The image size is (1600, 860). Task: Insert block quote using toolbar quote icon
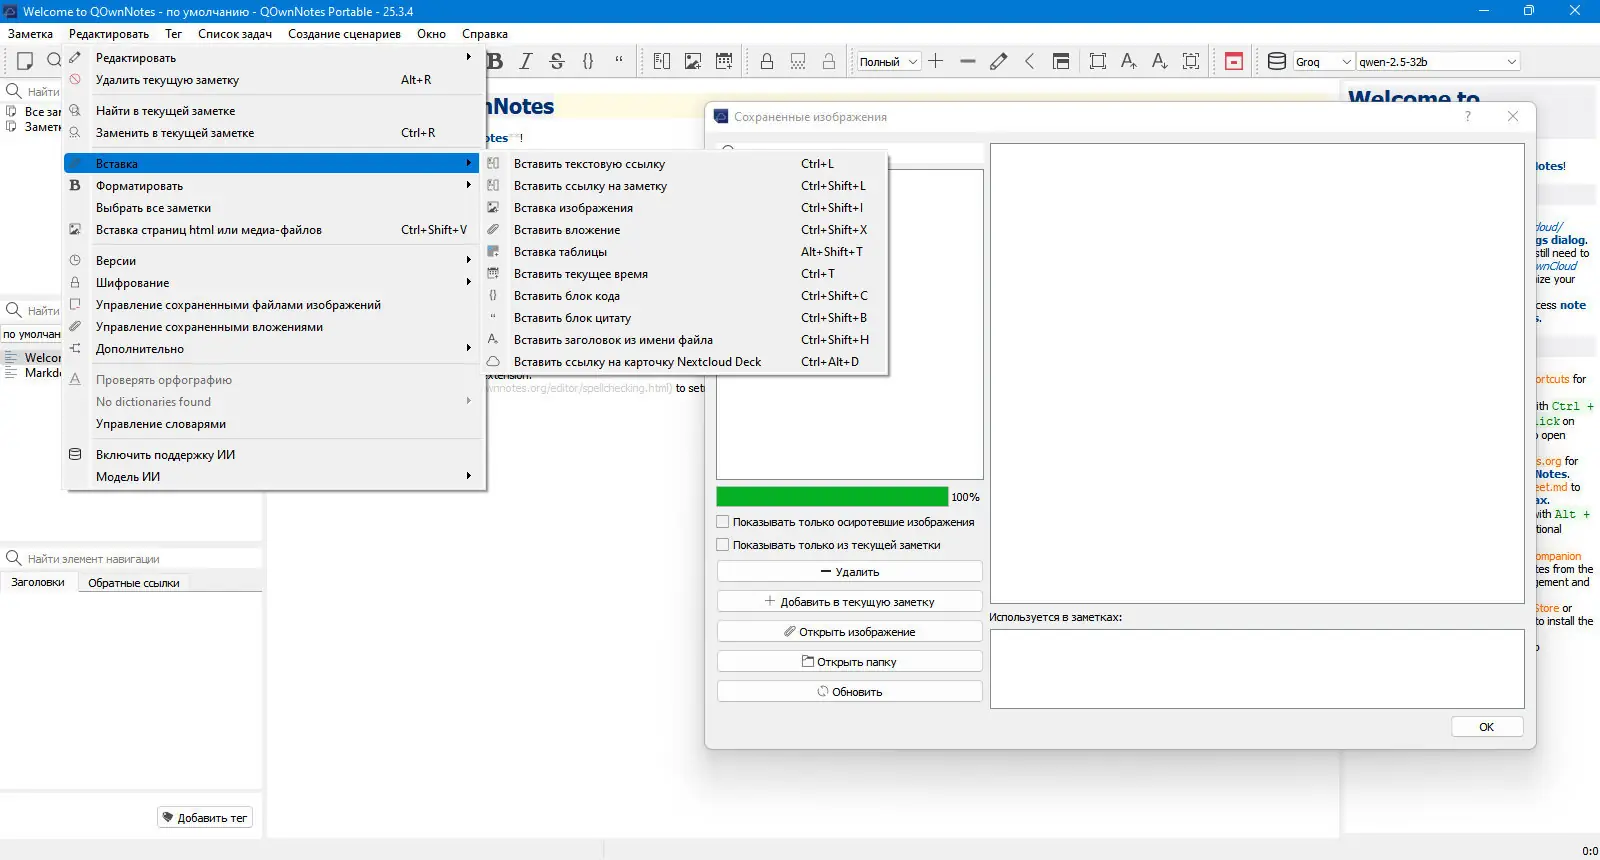(x=619, y=61)
